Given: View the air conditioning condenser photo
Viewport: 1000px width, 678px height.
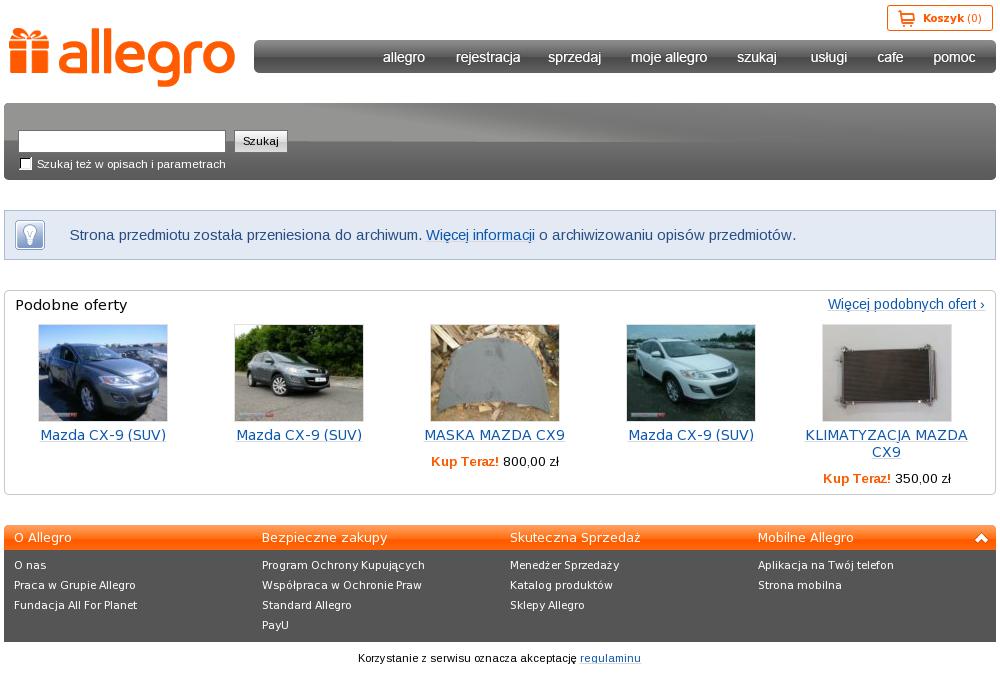Looking at the screenshot, I should (886, 372).
